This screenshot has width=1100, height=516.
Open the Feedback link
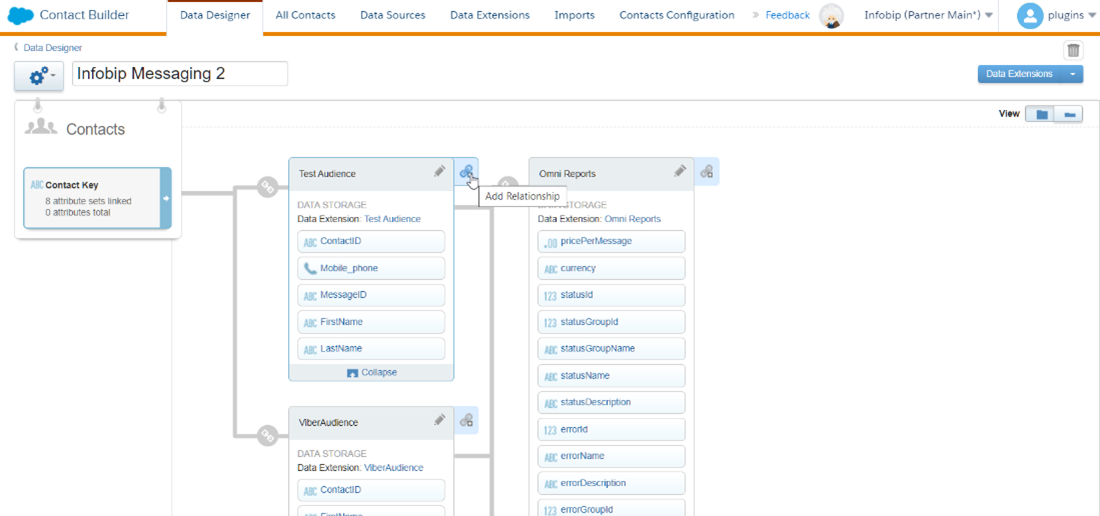point(787,16)
